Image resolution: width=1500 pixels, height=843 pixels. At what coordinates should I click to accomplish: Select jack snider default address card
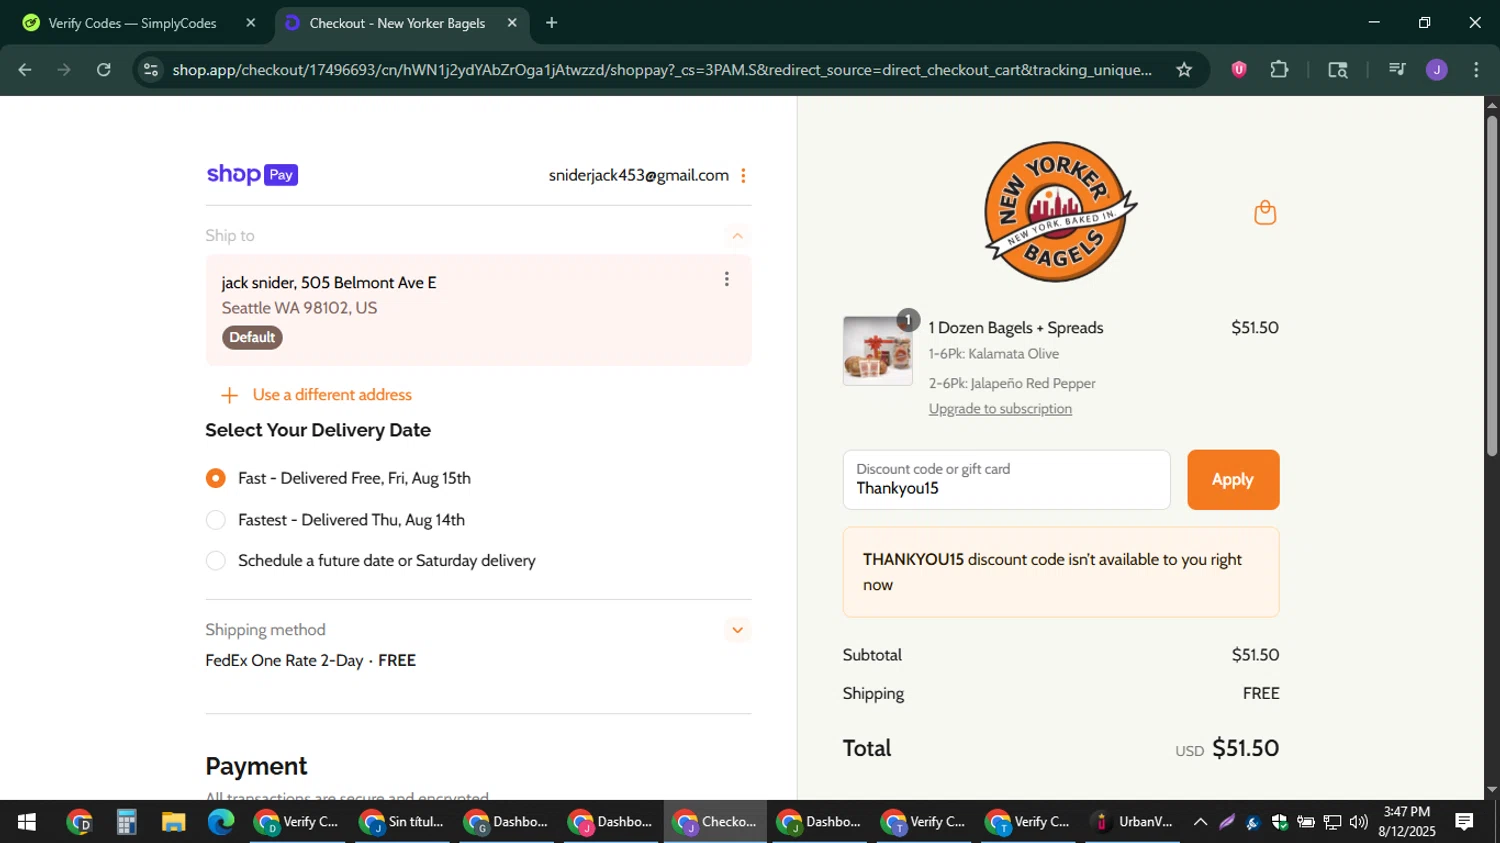(x=478, y=310)
